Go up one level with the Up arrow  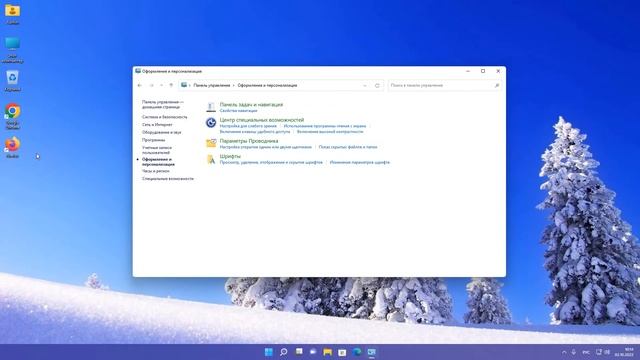tap(171, 85)
